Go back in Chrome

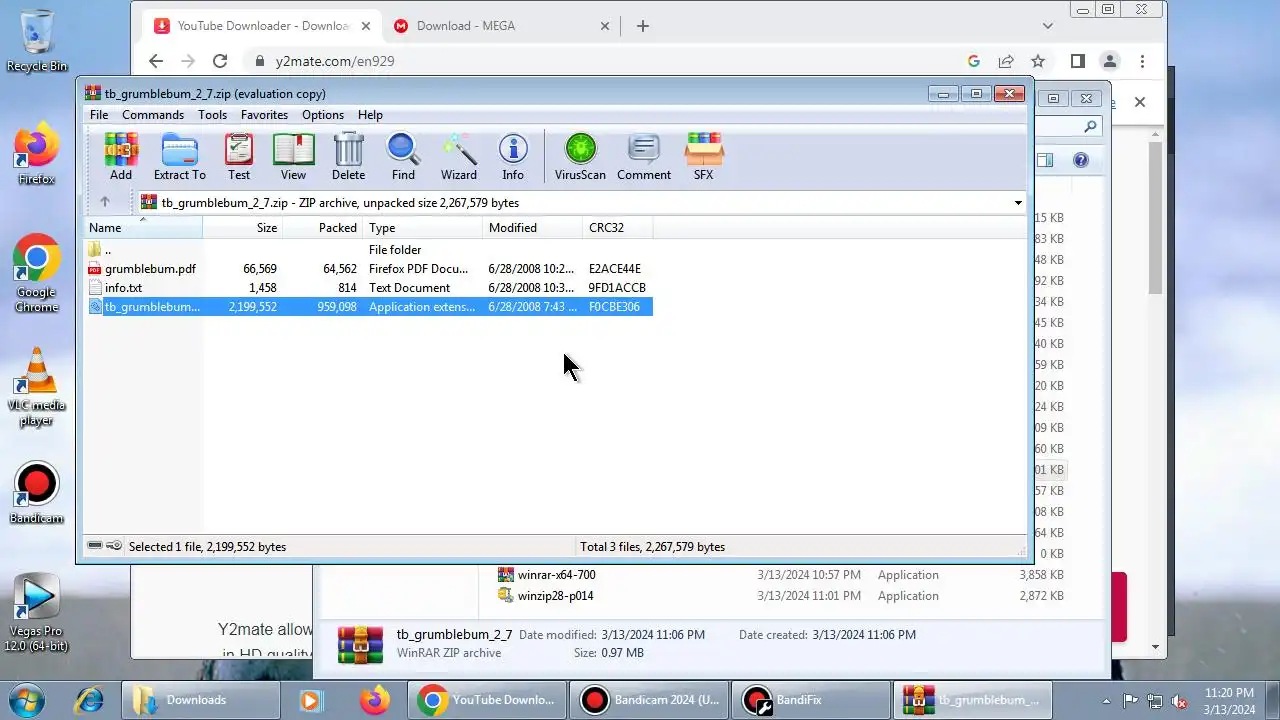(x=156, y=61)
